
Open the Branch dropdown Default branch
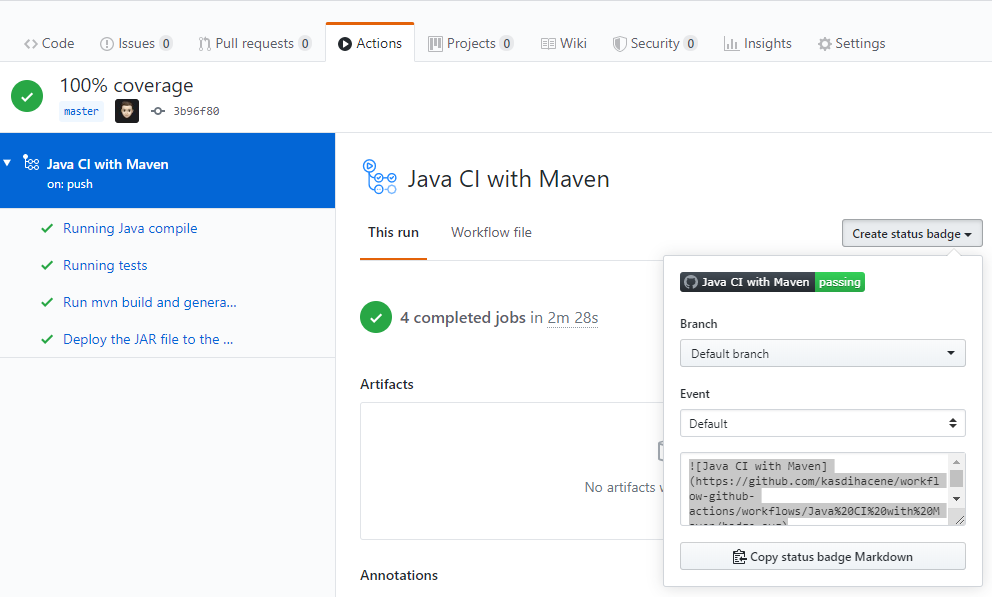[x=822, y=354]
